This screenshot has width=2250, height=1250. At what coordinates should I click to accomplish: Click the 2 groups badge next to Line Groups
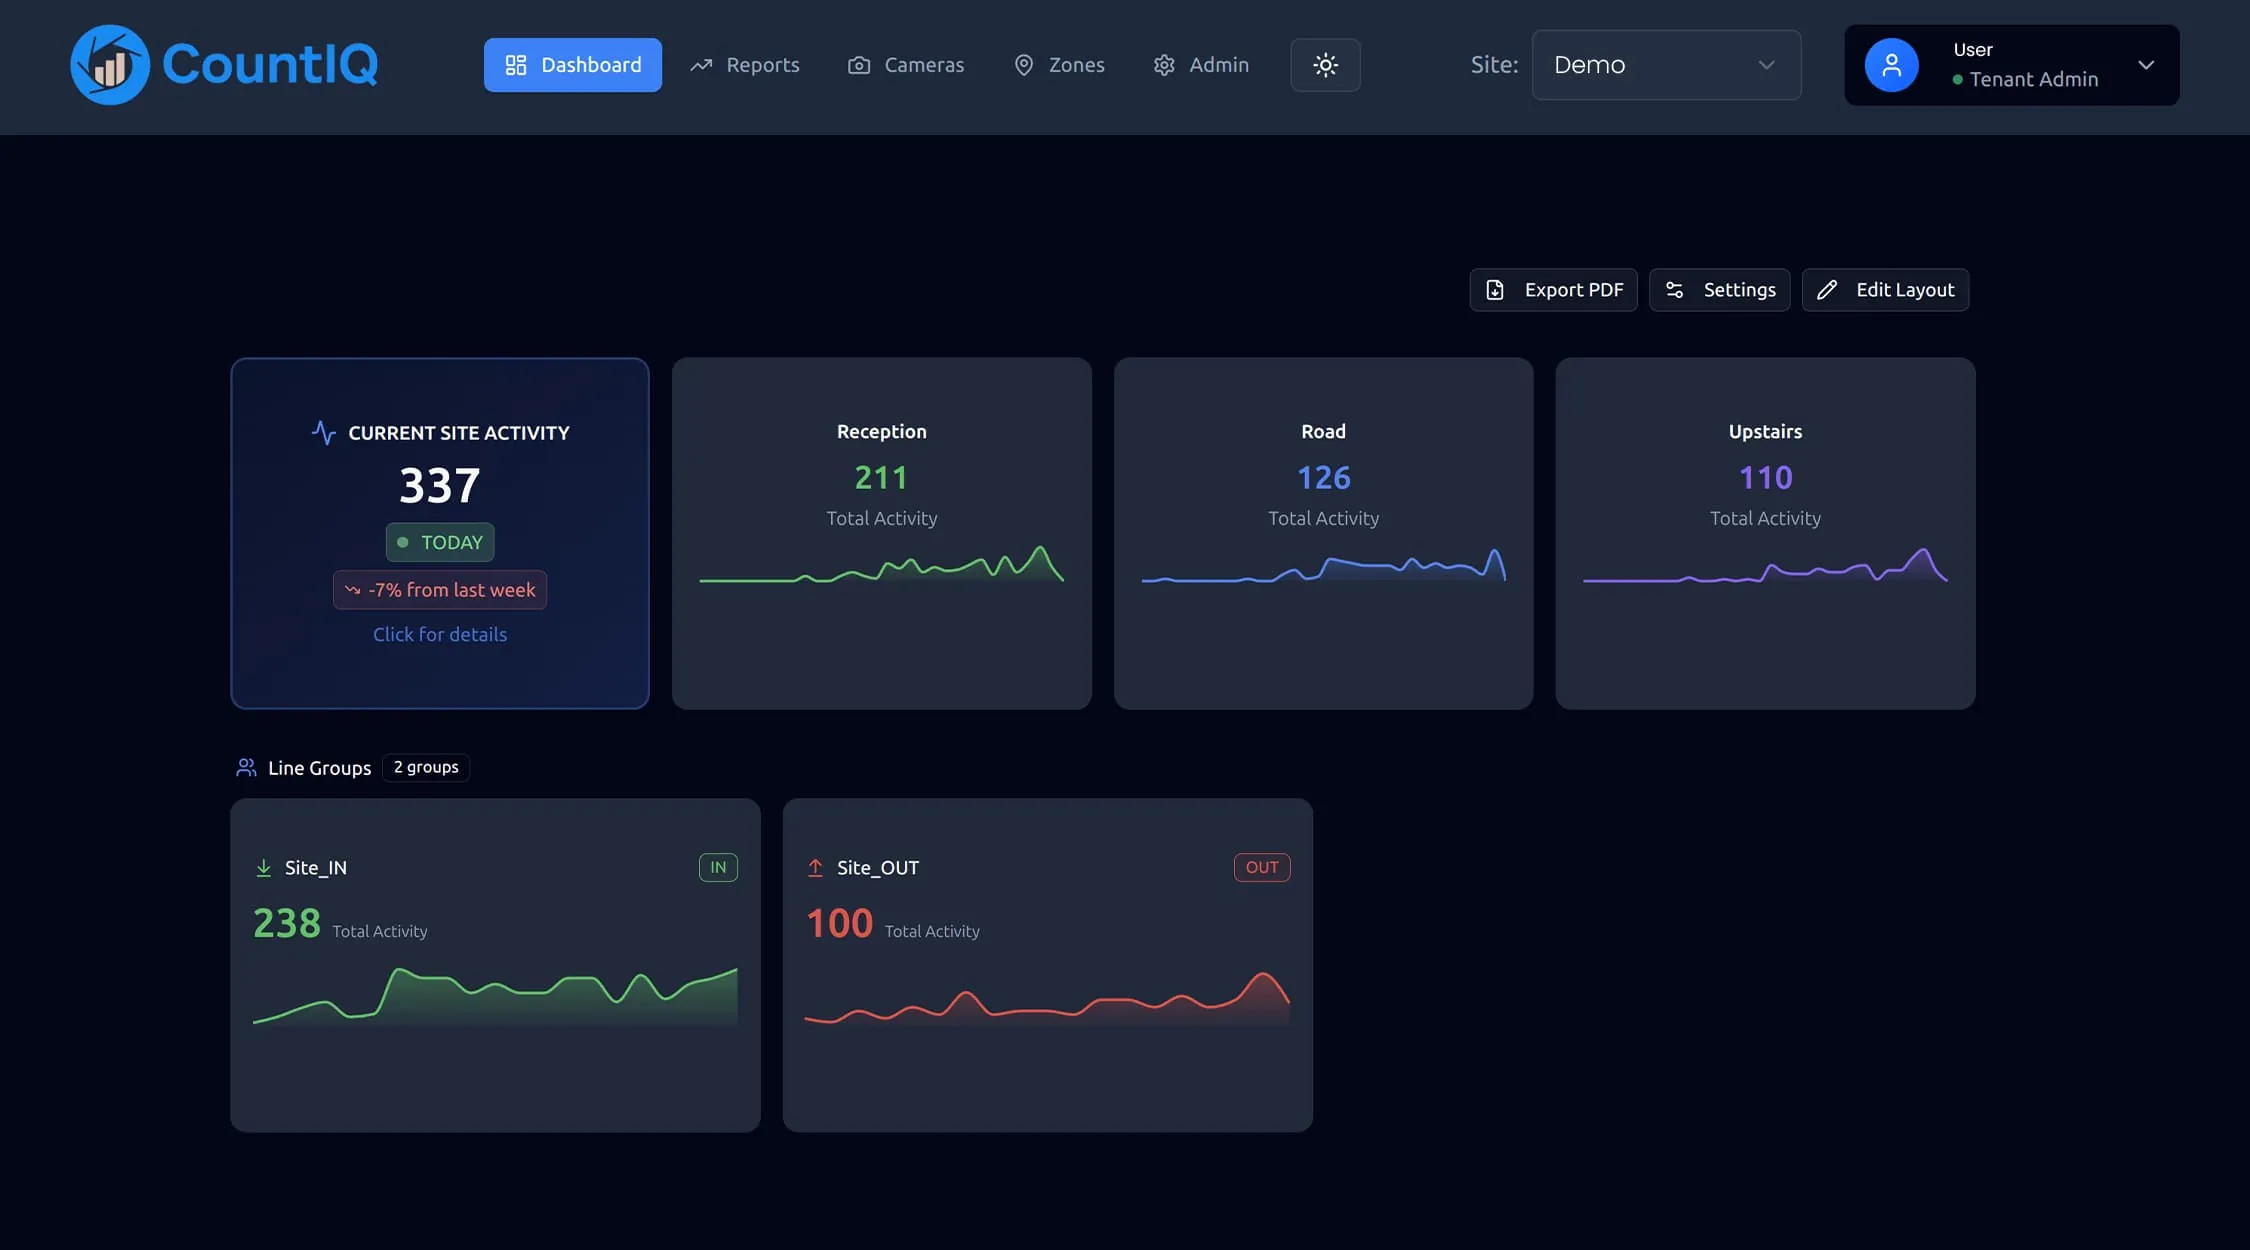425,767
